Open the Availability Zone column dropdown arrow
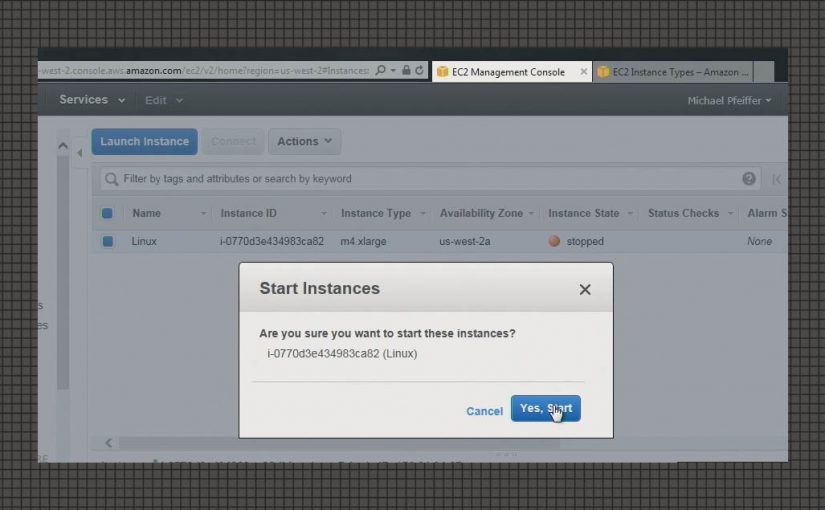This screenshot has height=510, width=825. [531, 214]
